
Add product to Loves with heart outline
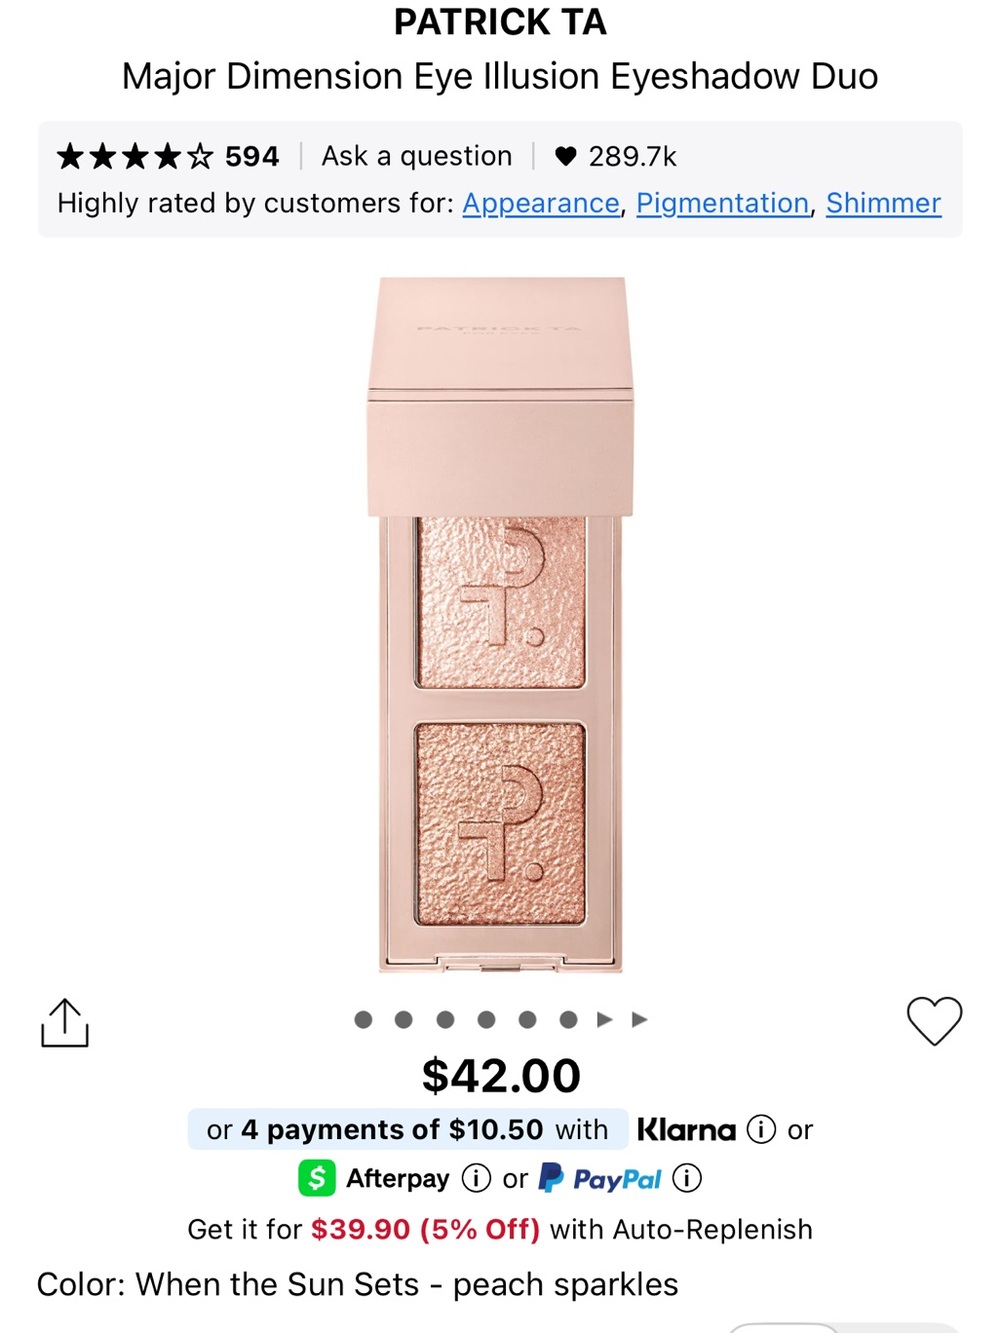pos(934,1021)
